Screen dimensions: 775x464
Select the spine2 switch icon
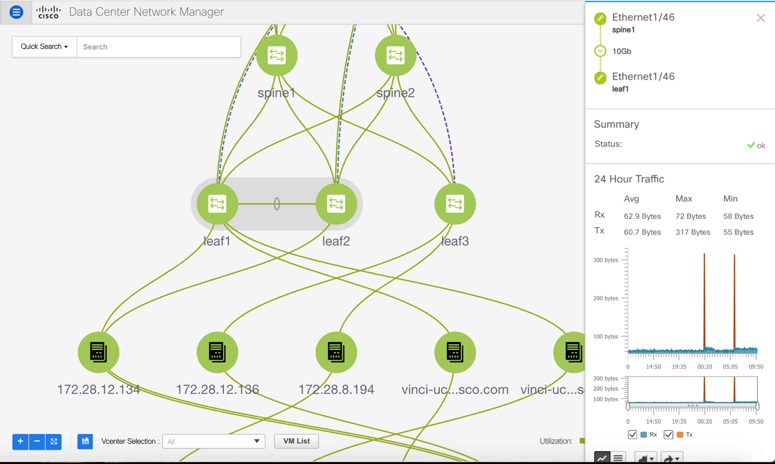tap(395, 56)
